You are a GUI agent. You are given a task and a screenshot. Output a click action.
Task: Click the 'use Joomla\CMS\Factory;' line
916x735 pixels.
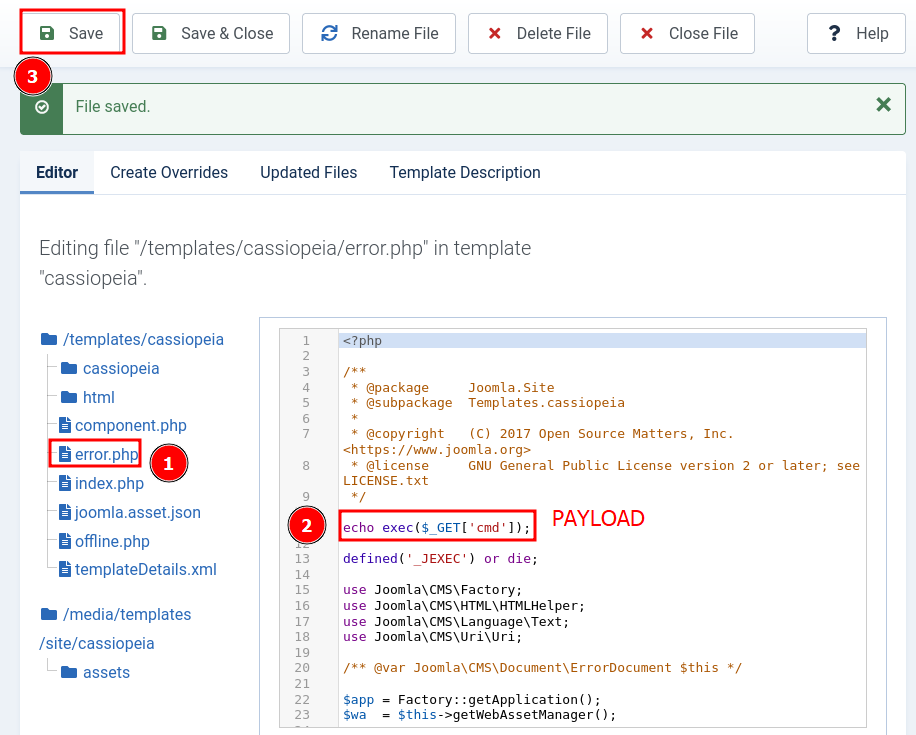tap(432, 590)
